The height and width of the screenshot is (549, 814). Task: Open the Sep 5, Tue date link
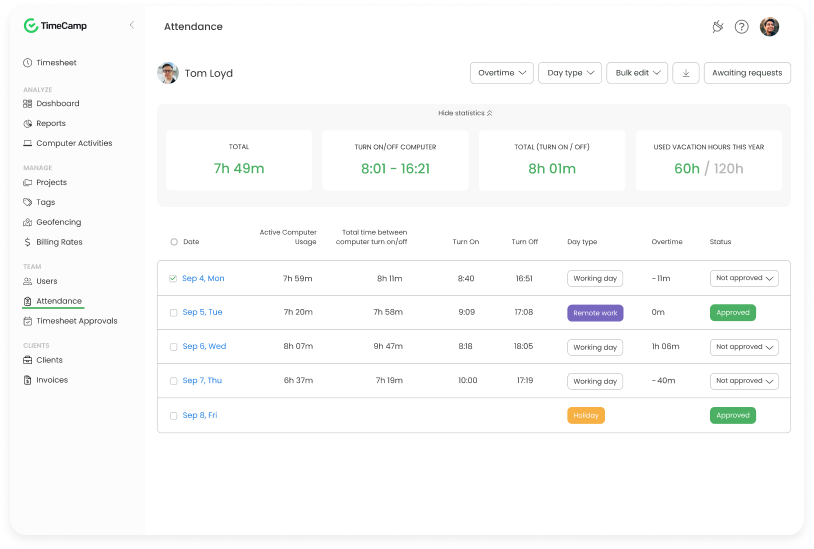(202, 312)
